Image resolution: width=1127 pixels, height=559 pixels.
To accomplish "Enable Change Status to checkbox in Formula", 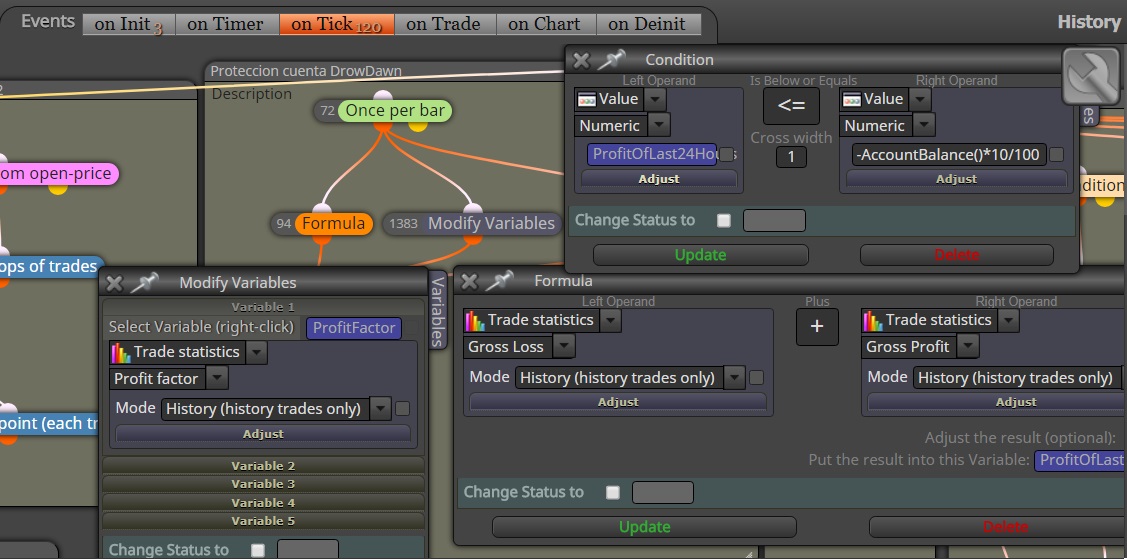I will 612,492.
